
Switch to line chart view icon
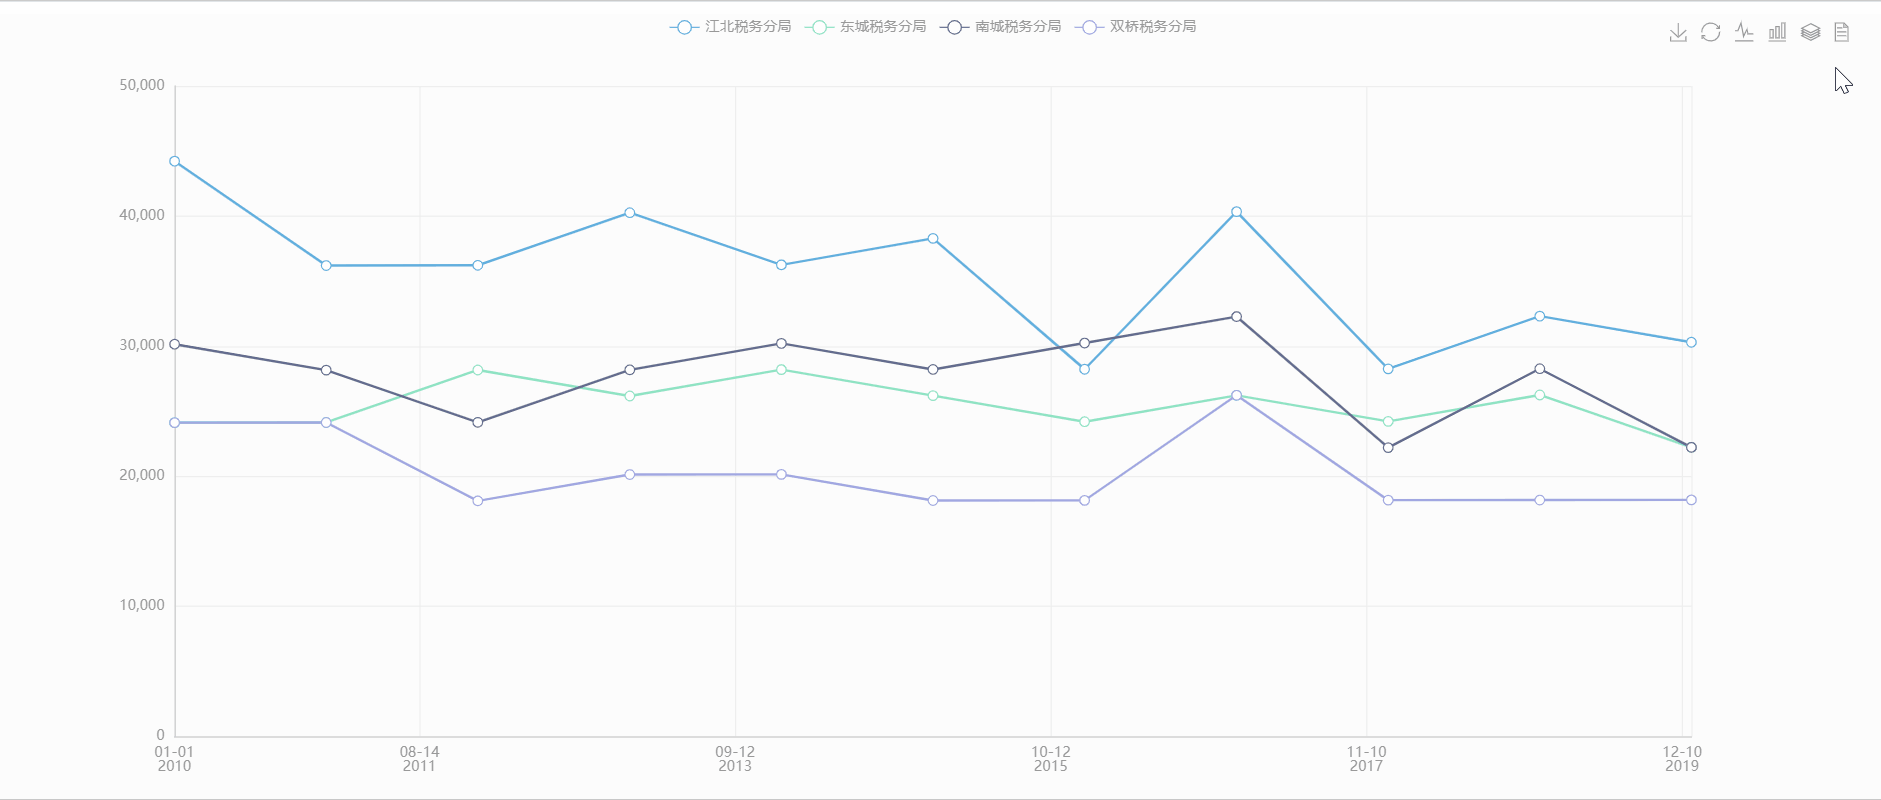(x=1744, y=33)
